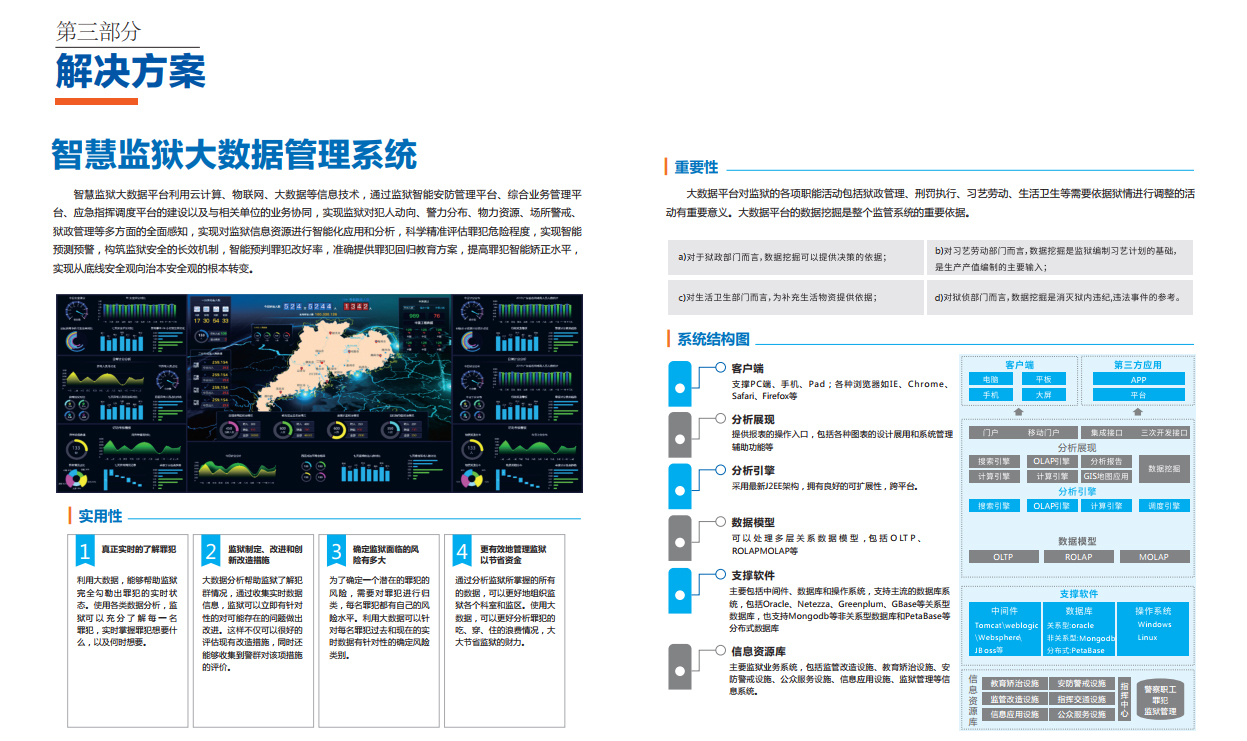Click the 安防警戒设施 block
This screenshot has height=741, width=1247.
1082,684
